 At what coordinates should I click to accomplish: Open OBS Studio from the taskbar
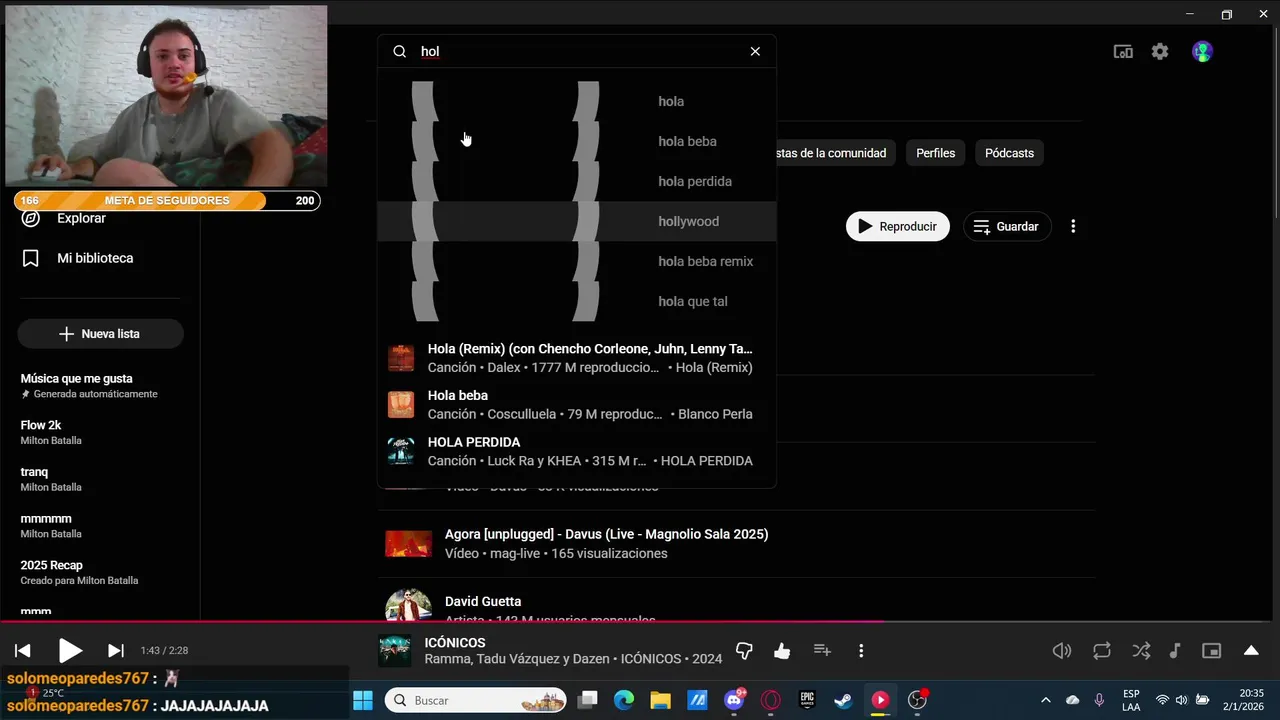click(x=917, y=700)
